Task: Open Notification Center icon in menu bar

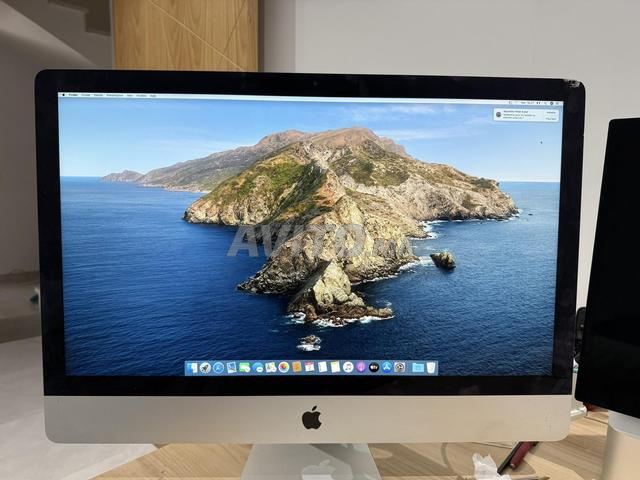Action: pos(558,104)
